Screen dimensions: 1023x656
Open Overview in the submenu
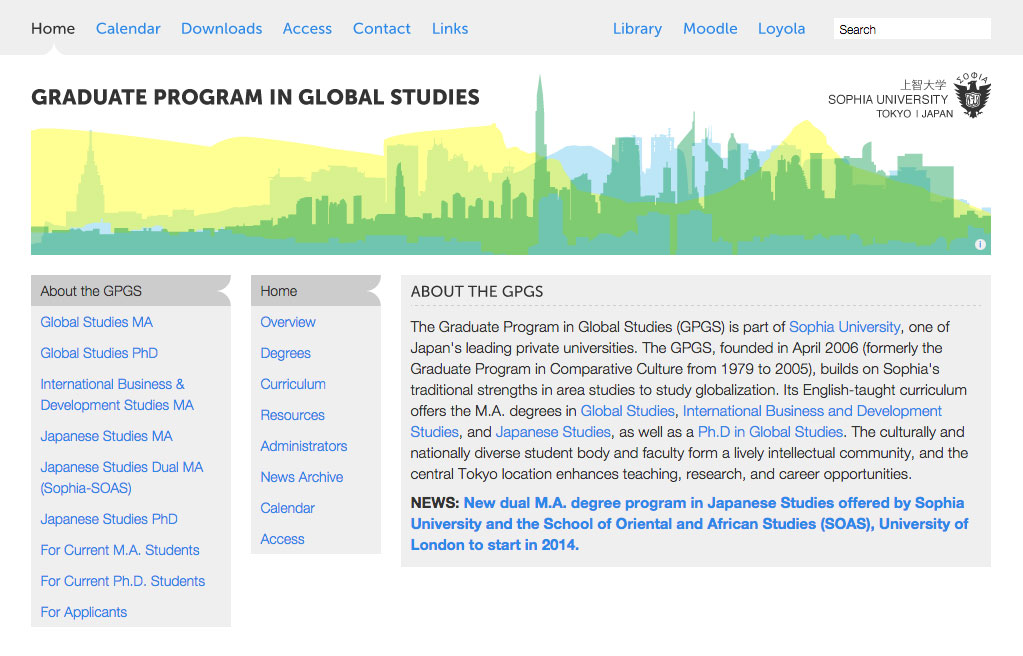point(288,322)
